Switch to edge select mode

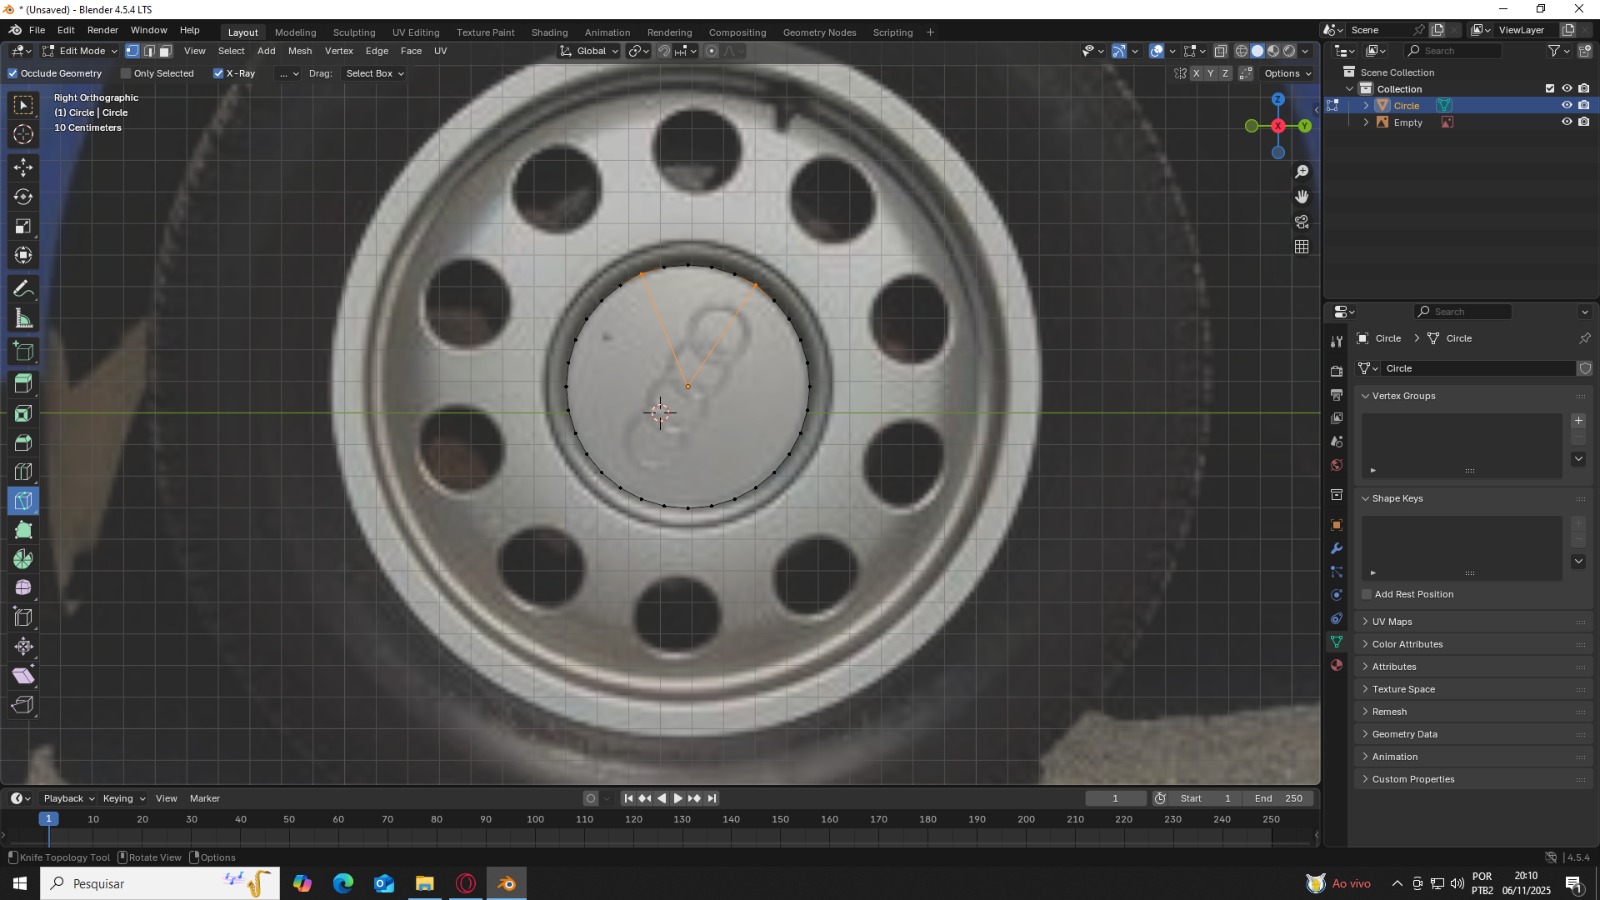point(149,51)
